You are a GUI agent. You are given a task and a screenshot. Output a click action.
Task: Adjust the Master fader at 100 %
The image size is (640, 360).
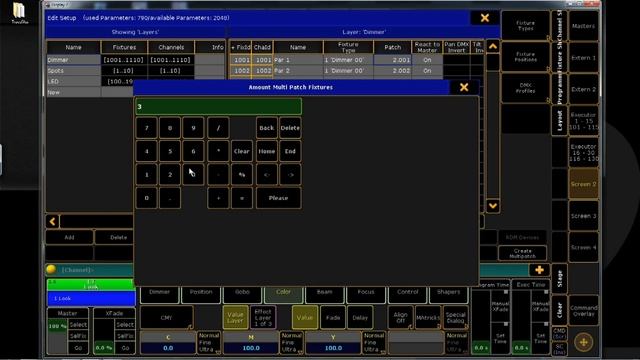coord(58,337)
